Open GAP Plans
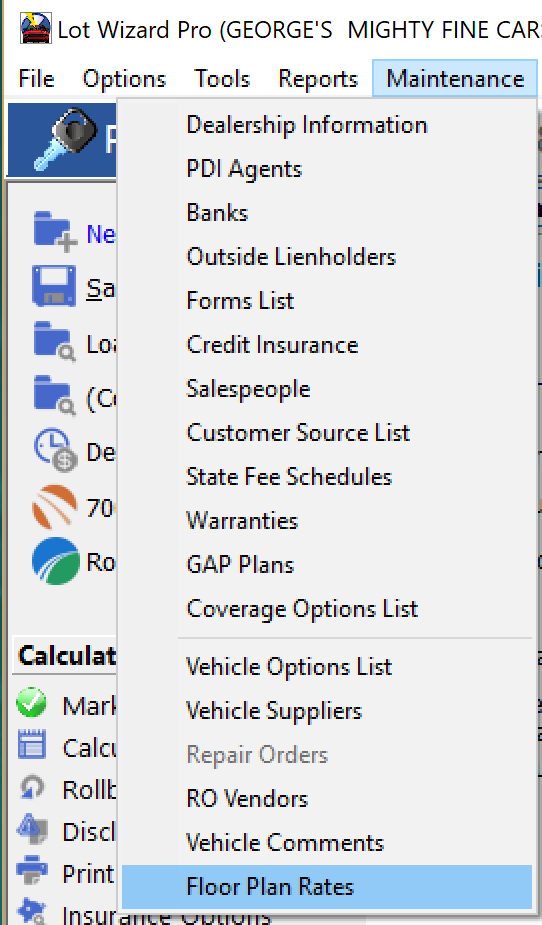 click(327, 565)
